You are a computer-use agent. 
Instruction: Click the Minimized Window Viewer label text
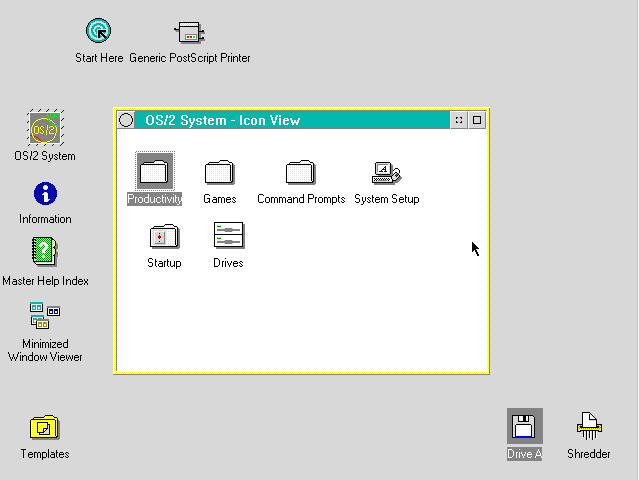click(x=45, y=350)
